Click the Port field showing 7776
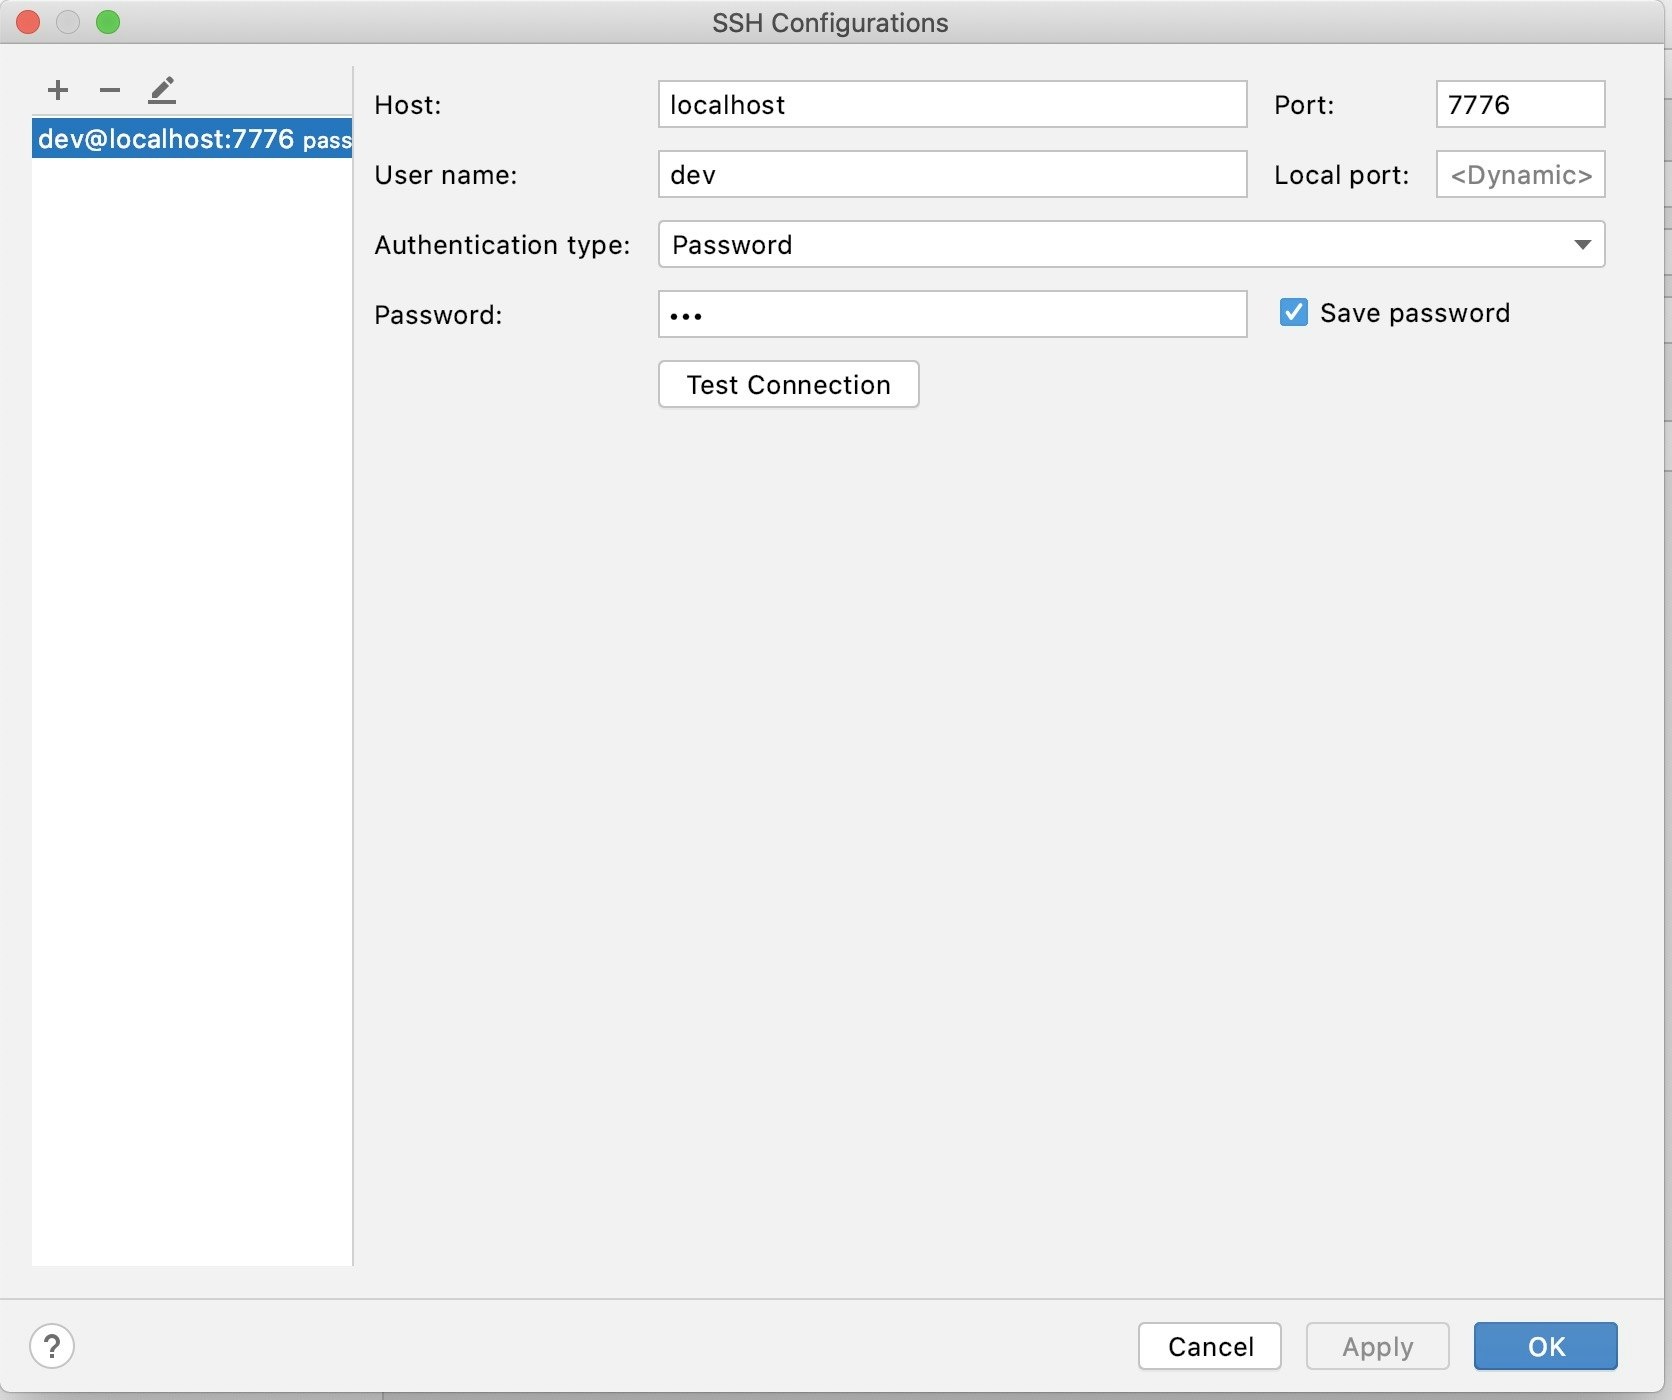 click(1520, 104)
